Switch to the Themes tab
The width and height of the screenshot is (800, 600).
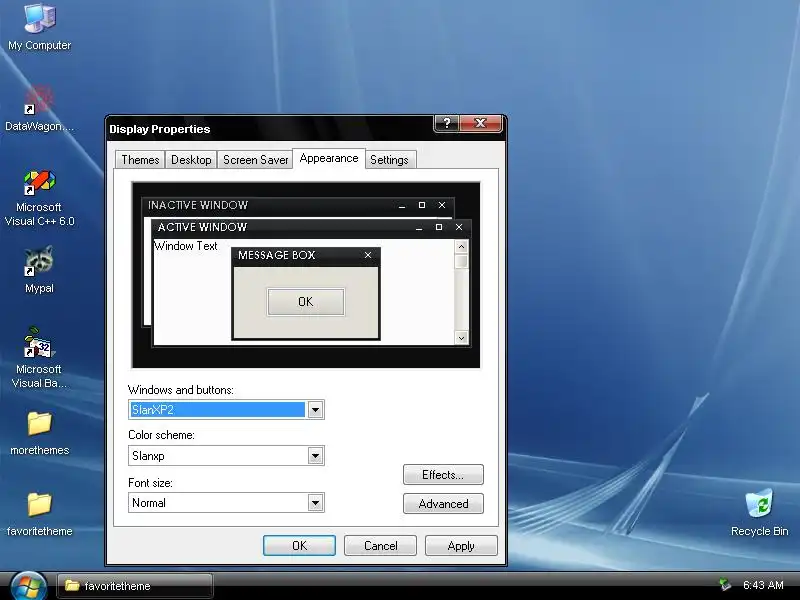click(140, 160)
